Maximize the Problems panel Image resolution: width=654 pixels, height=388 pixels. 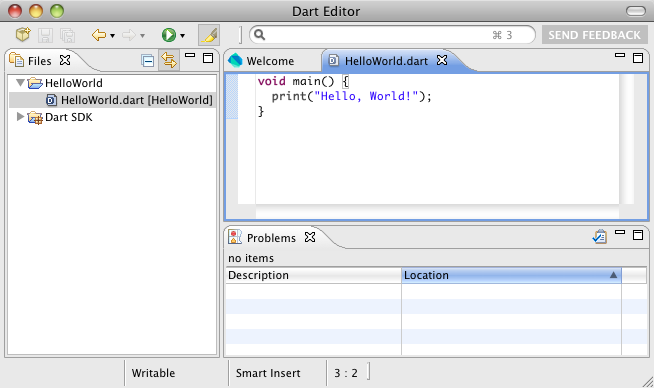638,235
